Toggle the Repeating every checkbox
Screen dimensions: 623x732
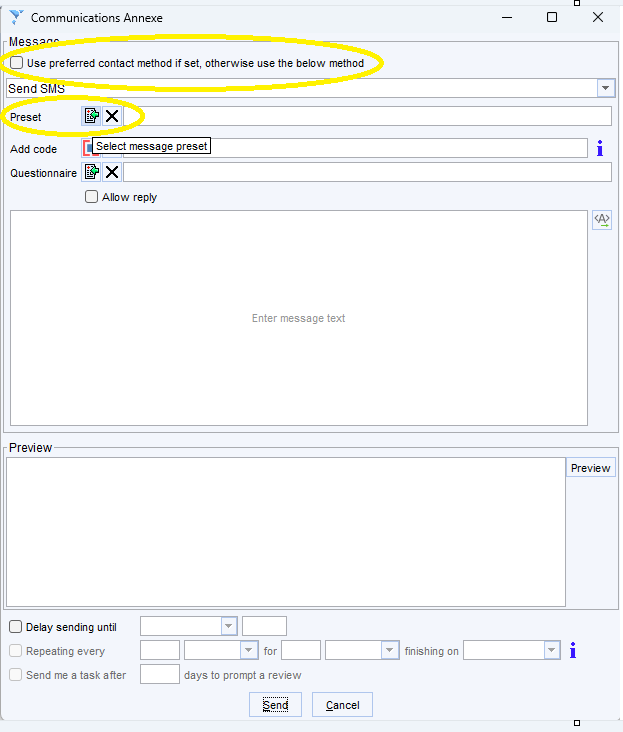point(15,650)
